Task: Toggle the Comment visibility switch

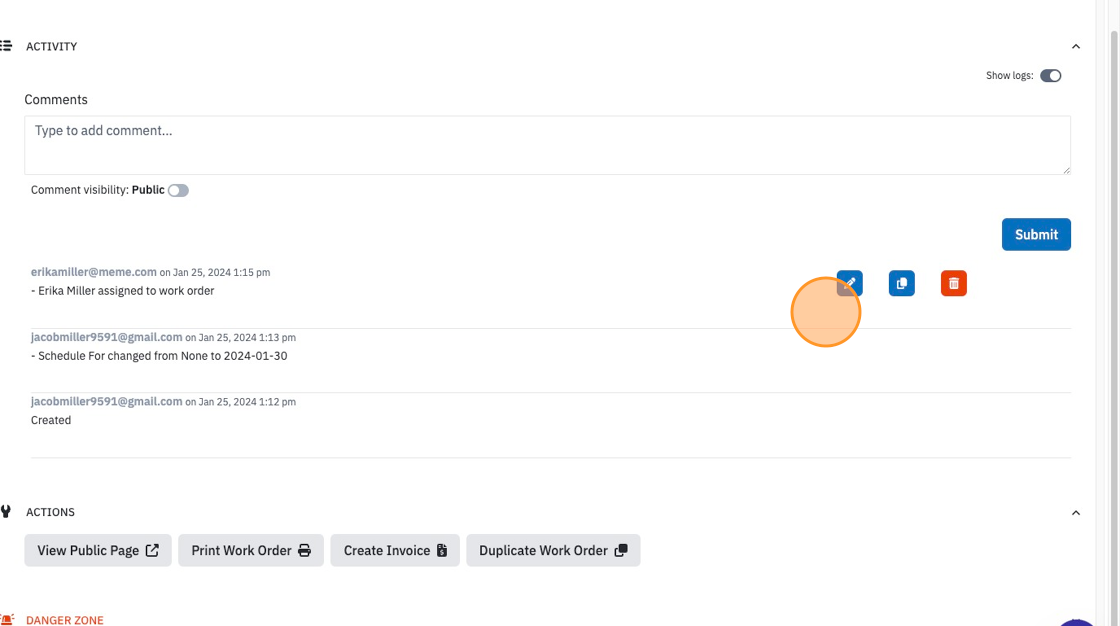Action: coord(178,190)
